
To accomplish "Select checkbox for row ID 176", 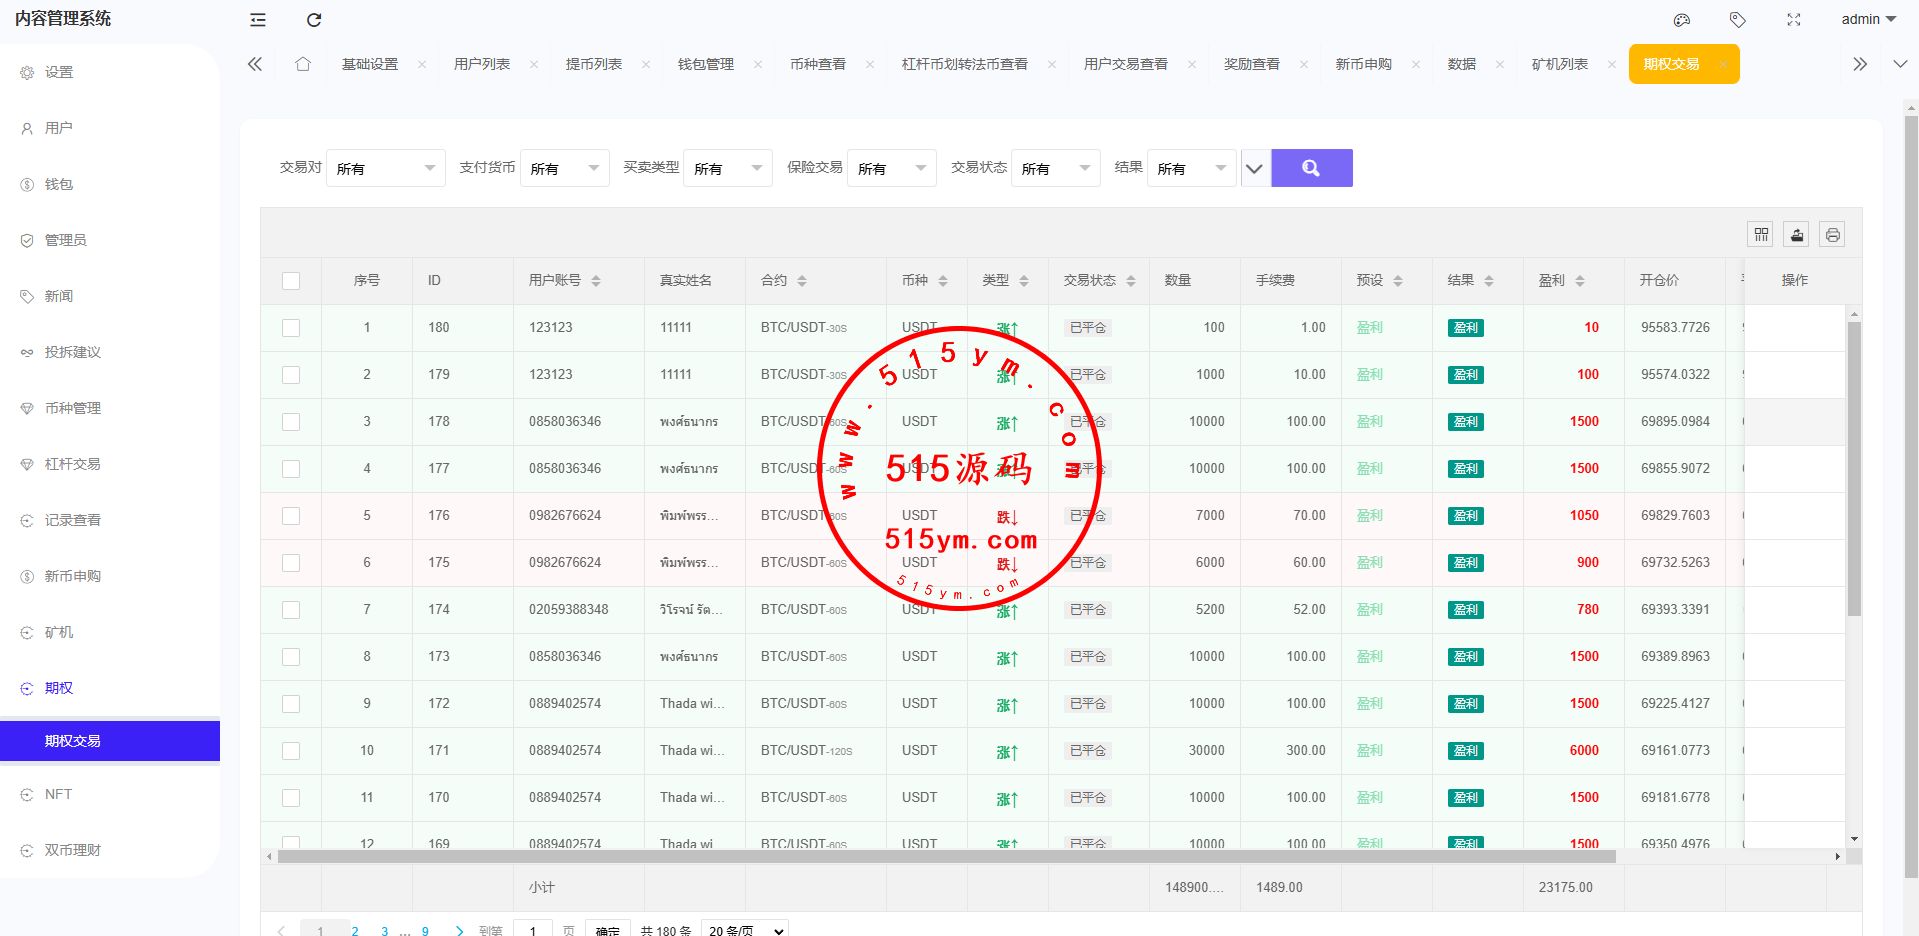I will pos(291,516).
